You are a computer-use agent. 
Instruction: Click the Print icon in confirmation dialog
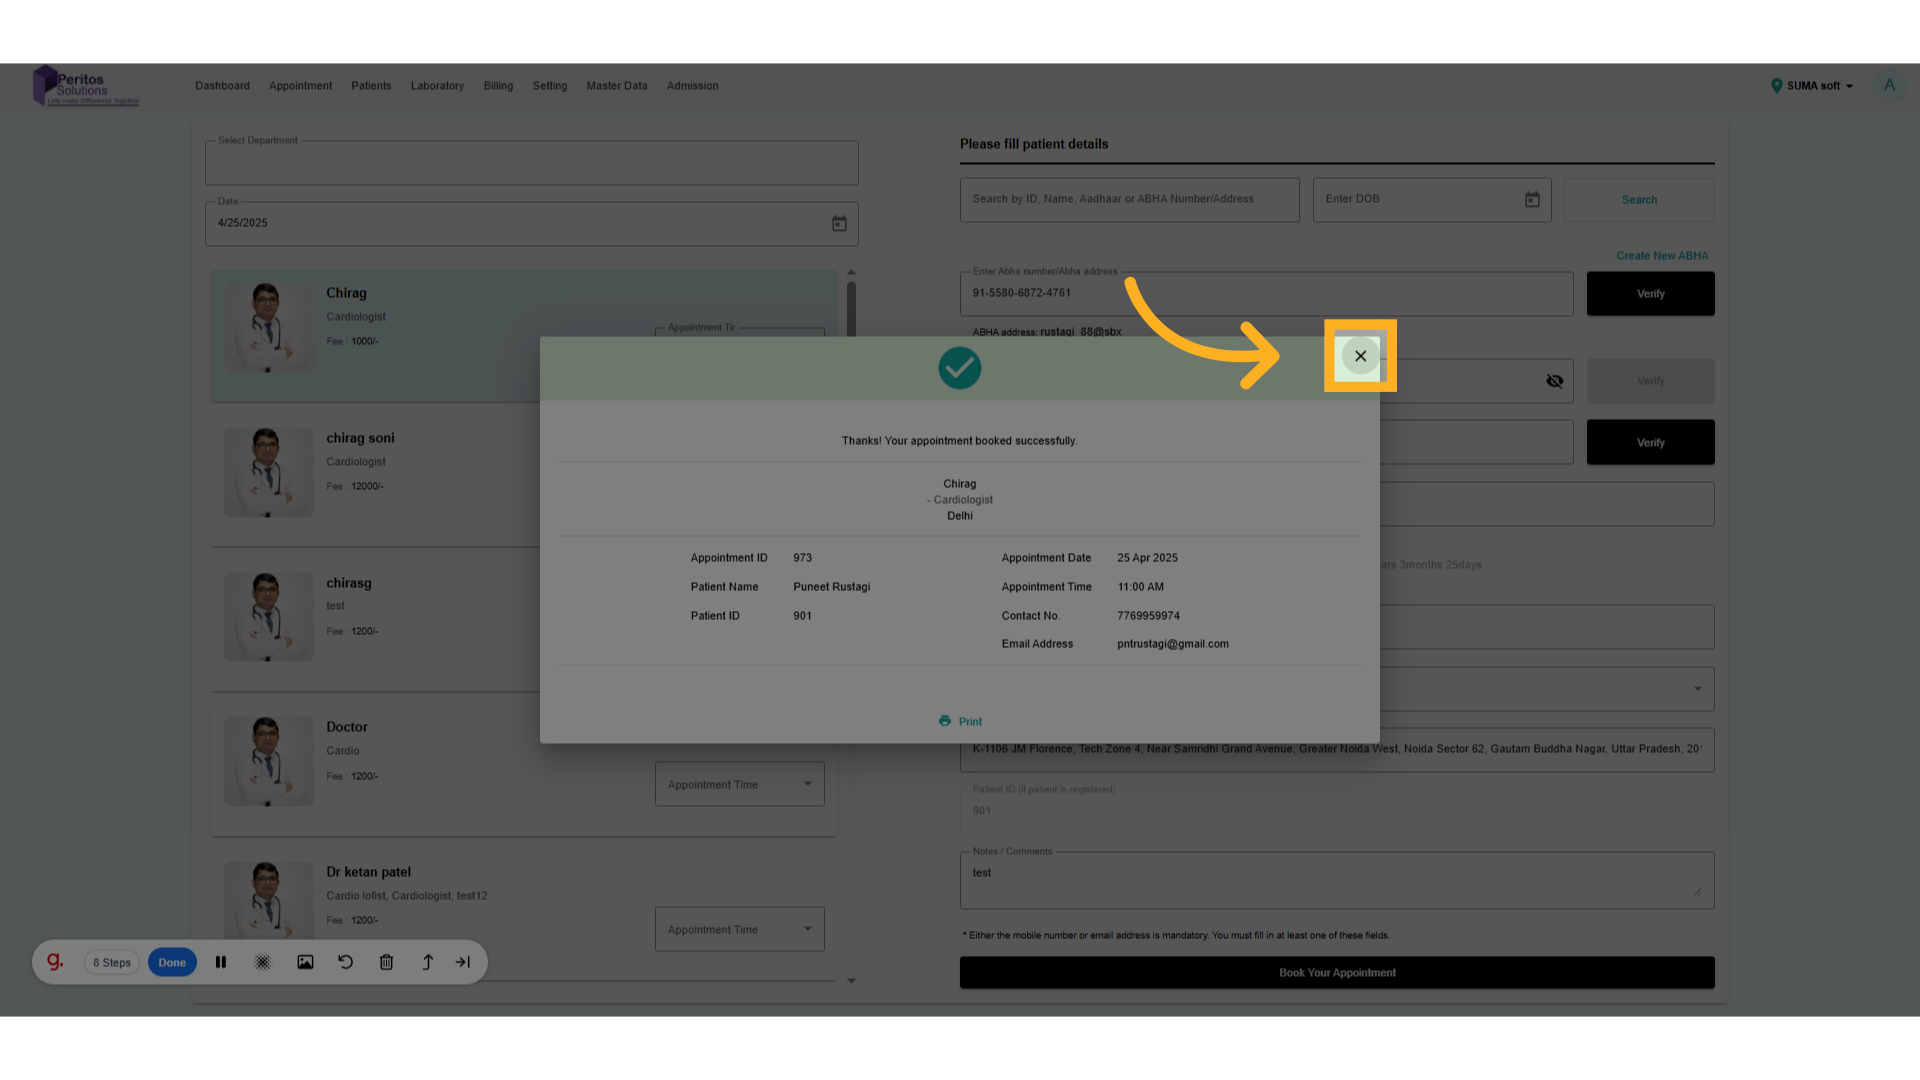tap(945, 721)
